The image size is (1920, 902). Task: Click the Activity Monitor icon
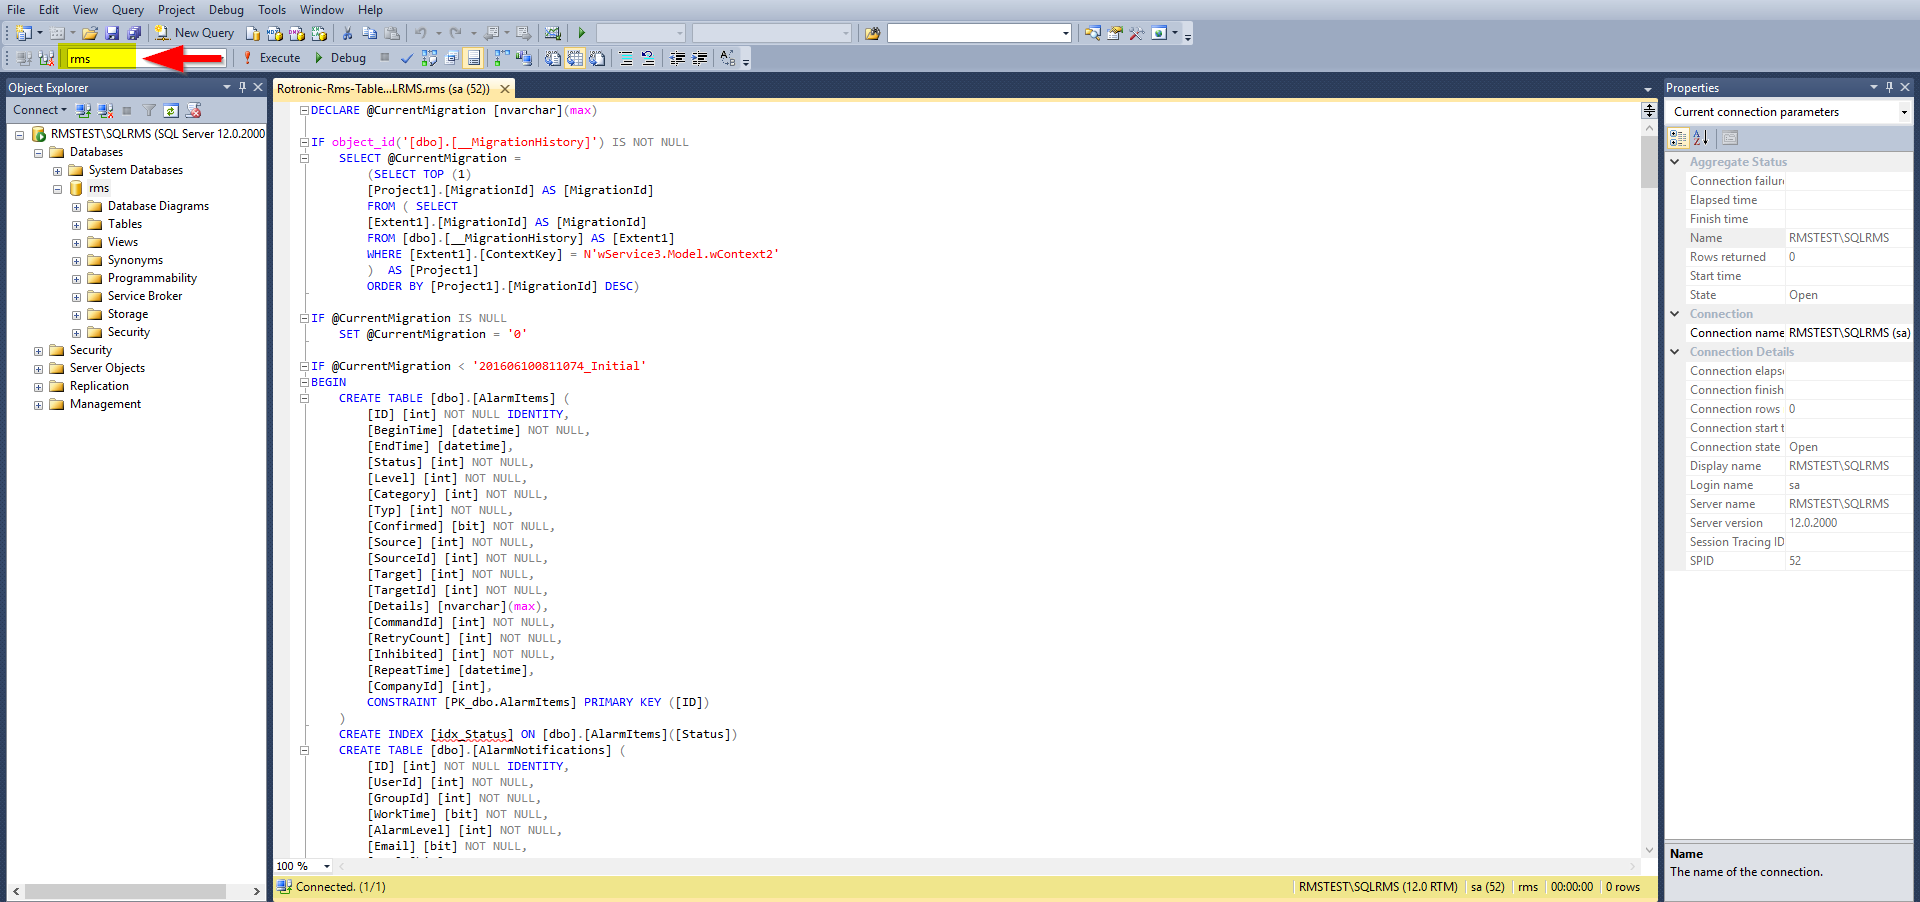(x=552, y=33)
